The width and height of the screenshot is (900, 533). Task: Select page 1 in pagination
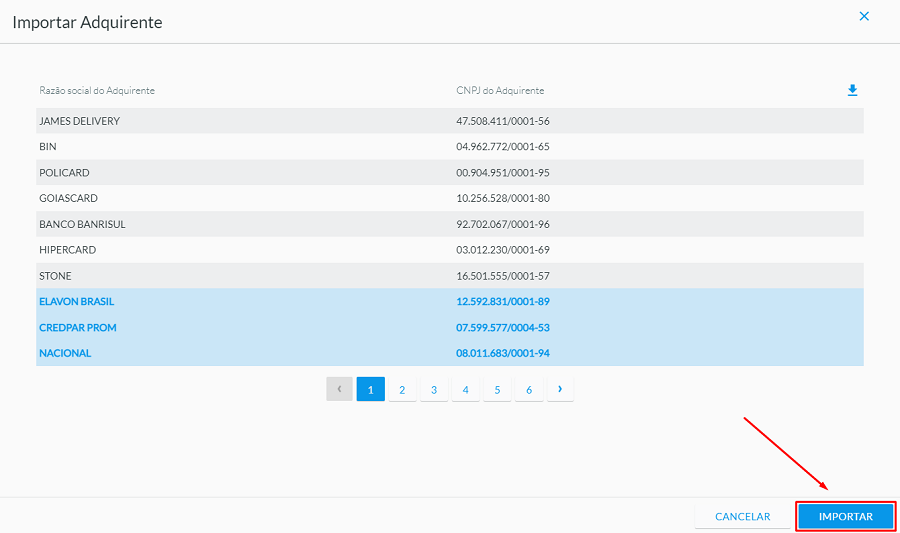click(x=371, y=389)
